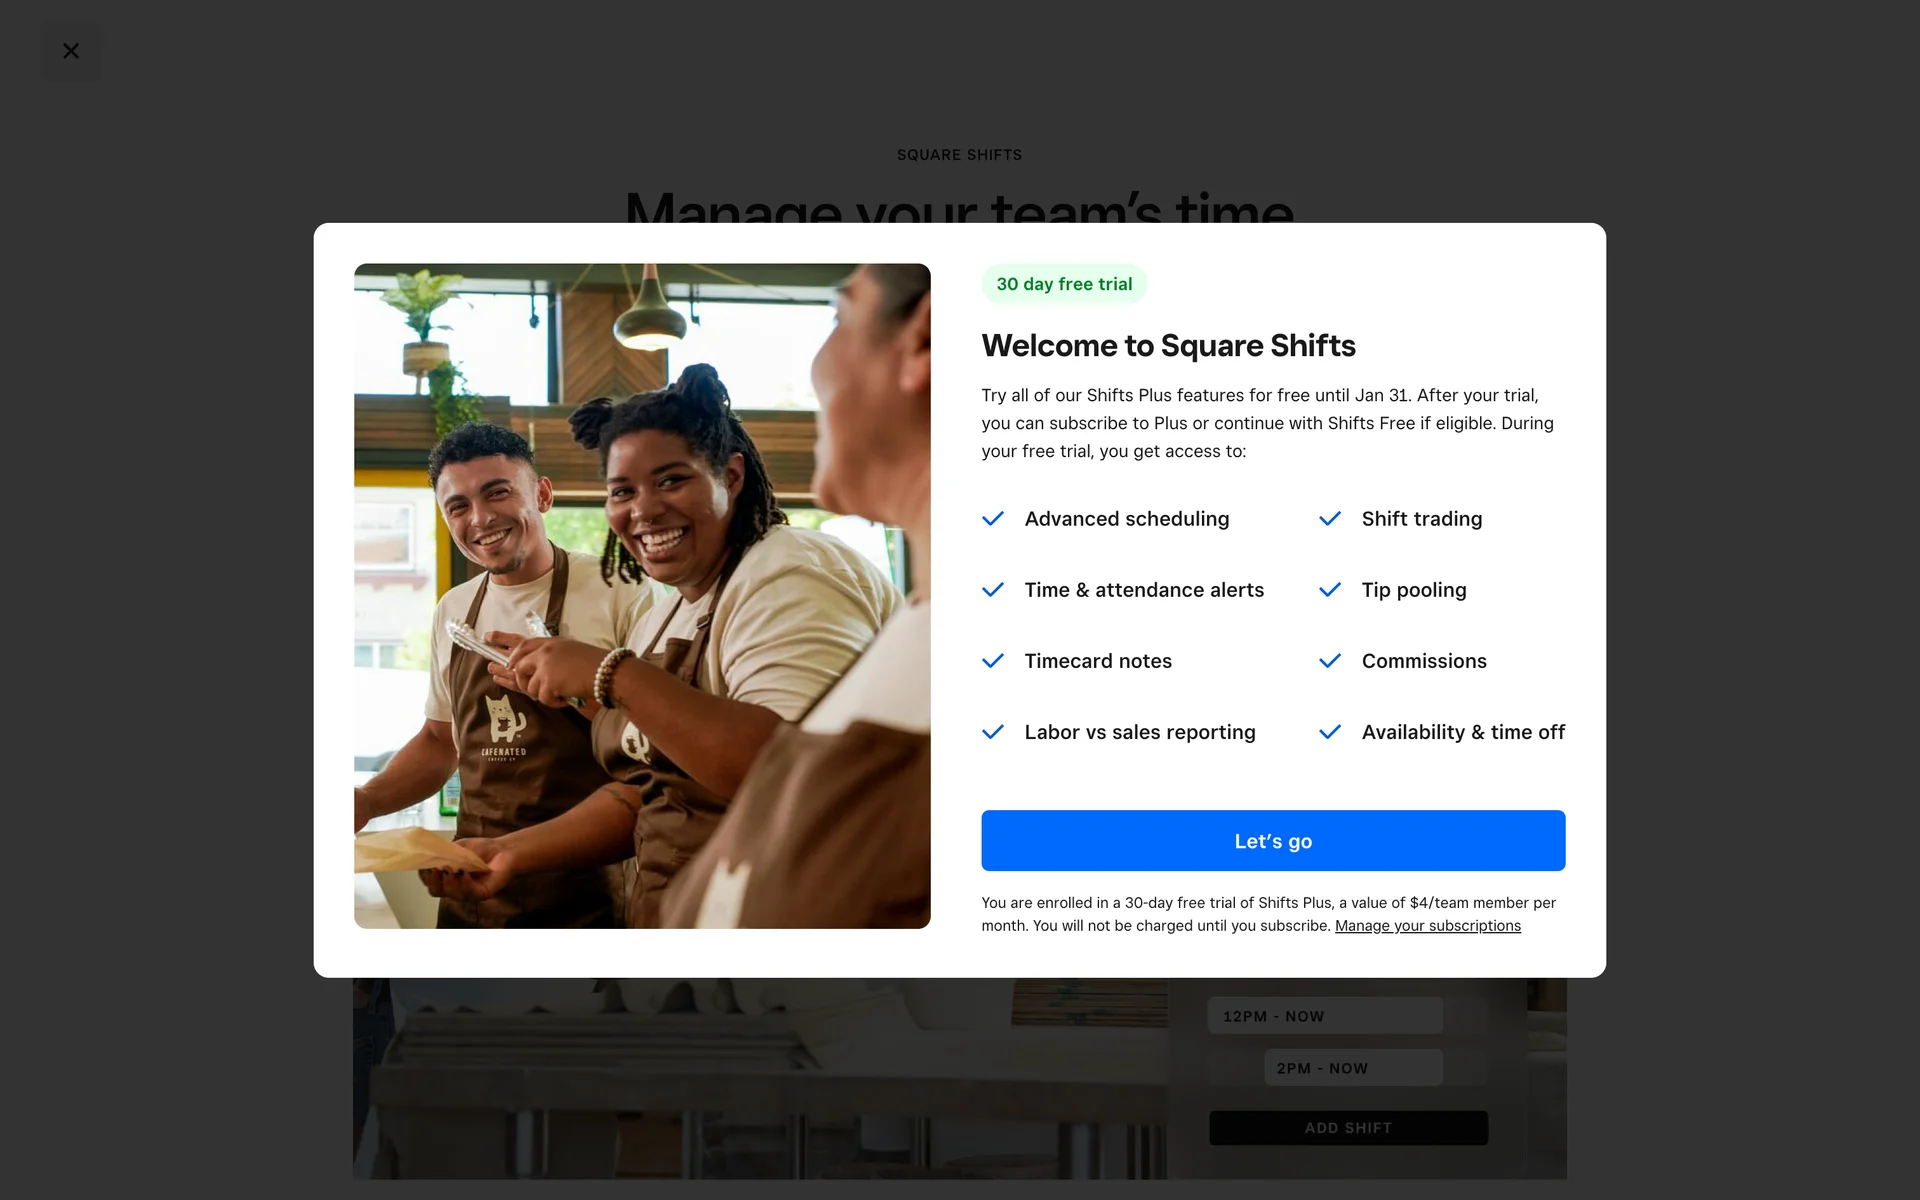The height and width of the screenshot is (1200, 1920).
Task: Select the 2PM - NOW shift field
Action: coord(1352,1068)
